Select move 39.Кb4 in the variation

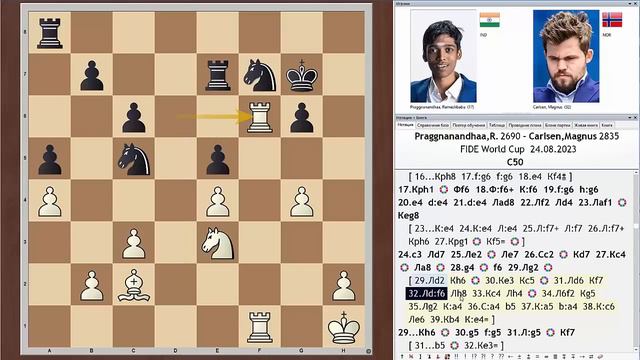(x=445, y=320)
